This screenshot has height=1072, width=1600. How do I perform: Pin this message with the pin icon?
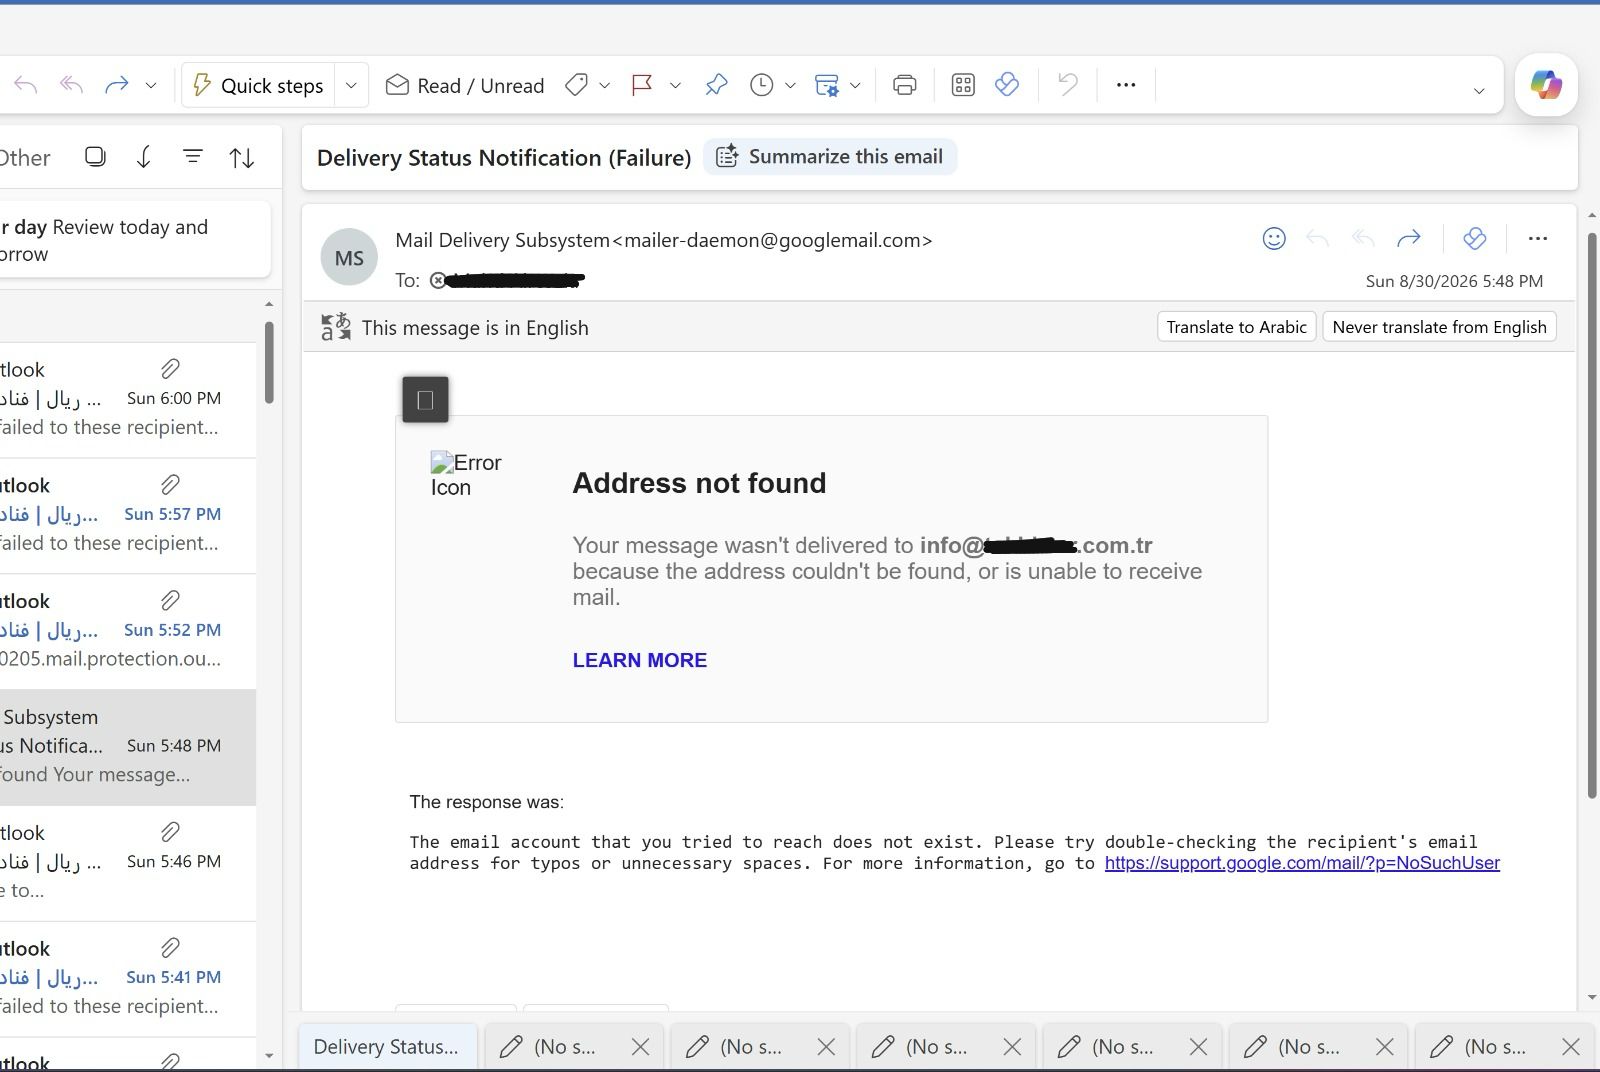(x=716, y=85)
